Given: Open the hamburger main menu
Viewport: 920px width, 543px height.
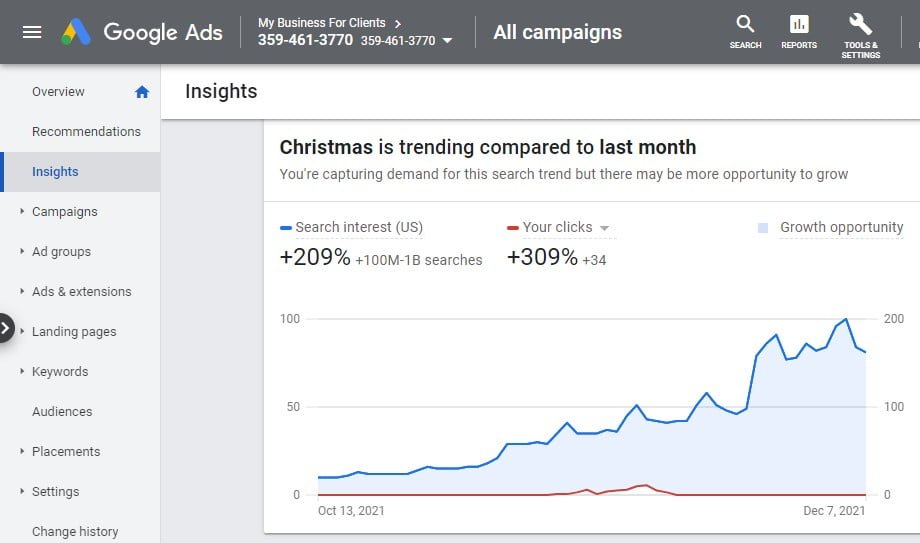Looking at the screenshot, I should tap(32, 32).
